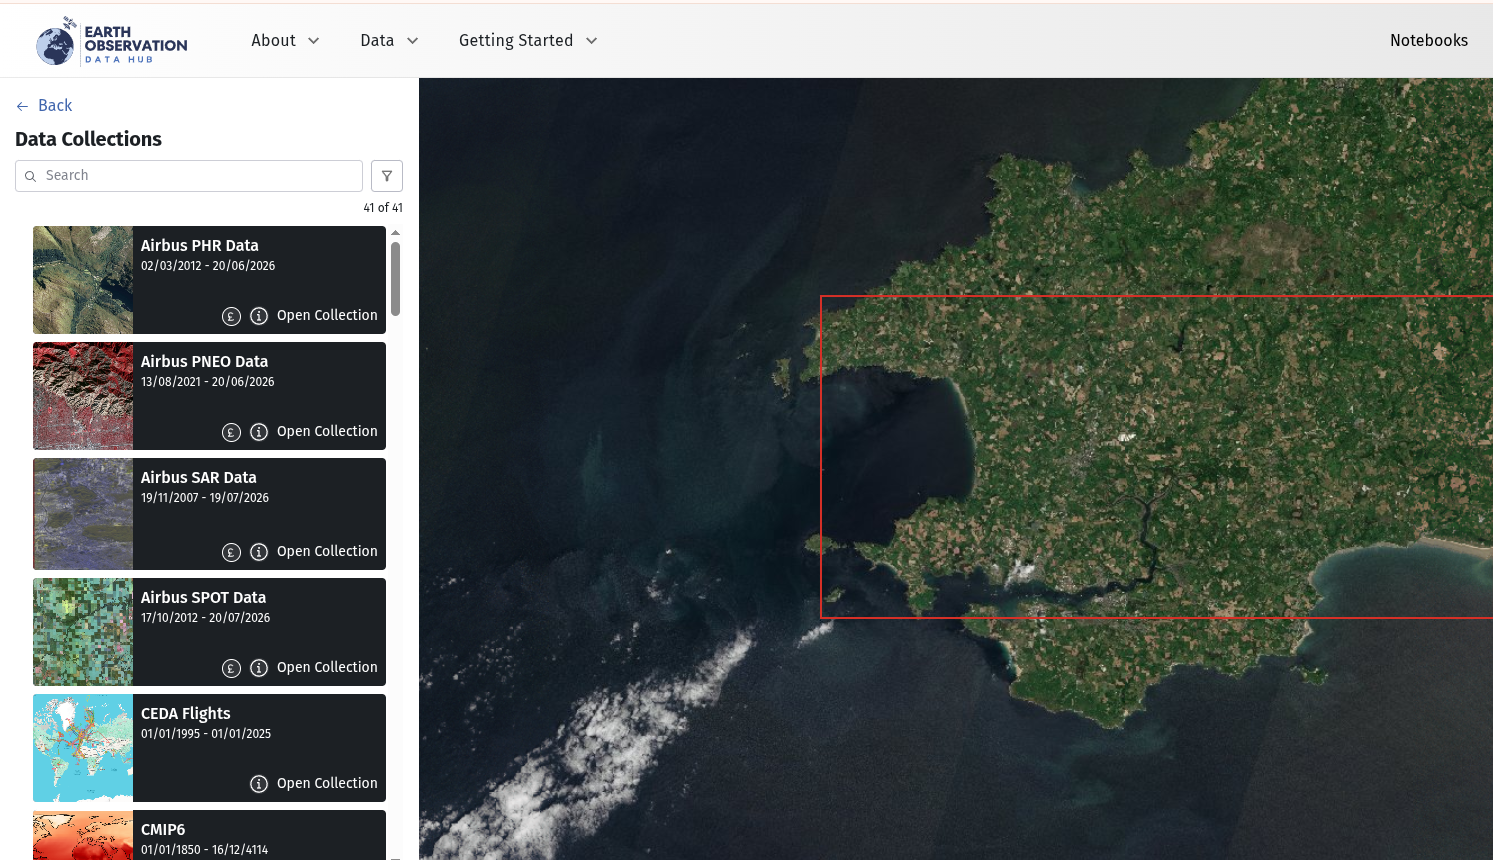Click the CMIP6 collection title
This screenshot has width=1493, height=860.
(163, 830)
